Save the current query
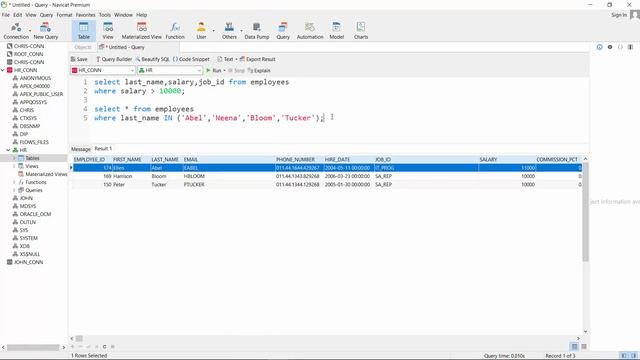This screenshot has height=360, width=640. pos(79,59)
